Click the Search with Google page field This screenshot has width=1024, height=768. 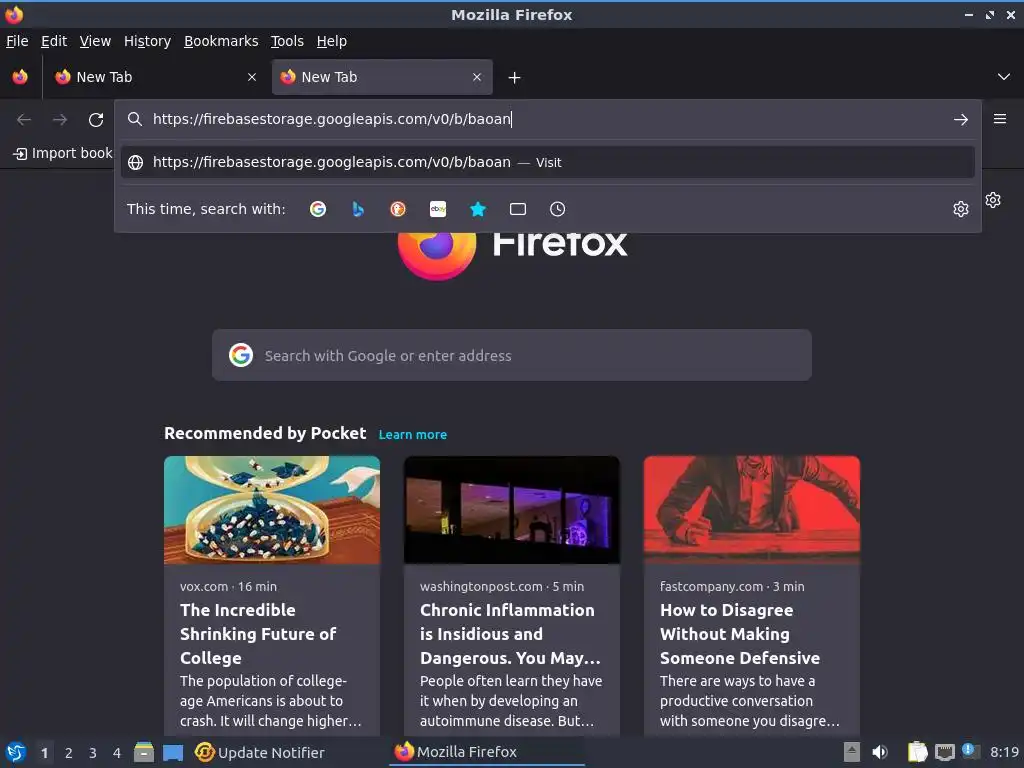[511, 355]
